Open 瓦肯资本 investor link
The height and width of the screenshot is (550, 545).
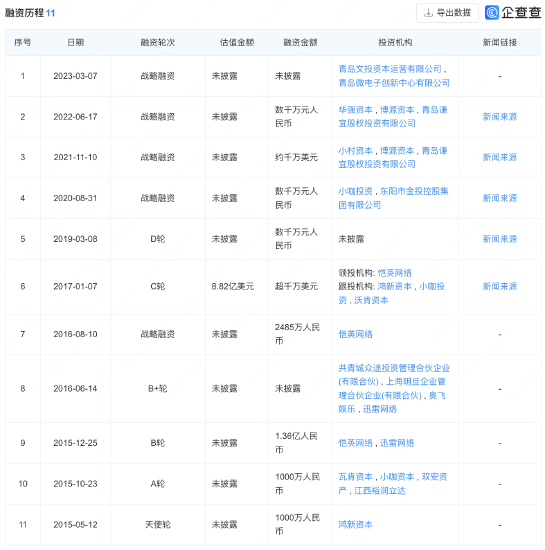(x=355, y=477)
